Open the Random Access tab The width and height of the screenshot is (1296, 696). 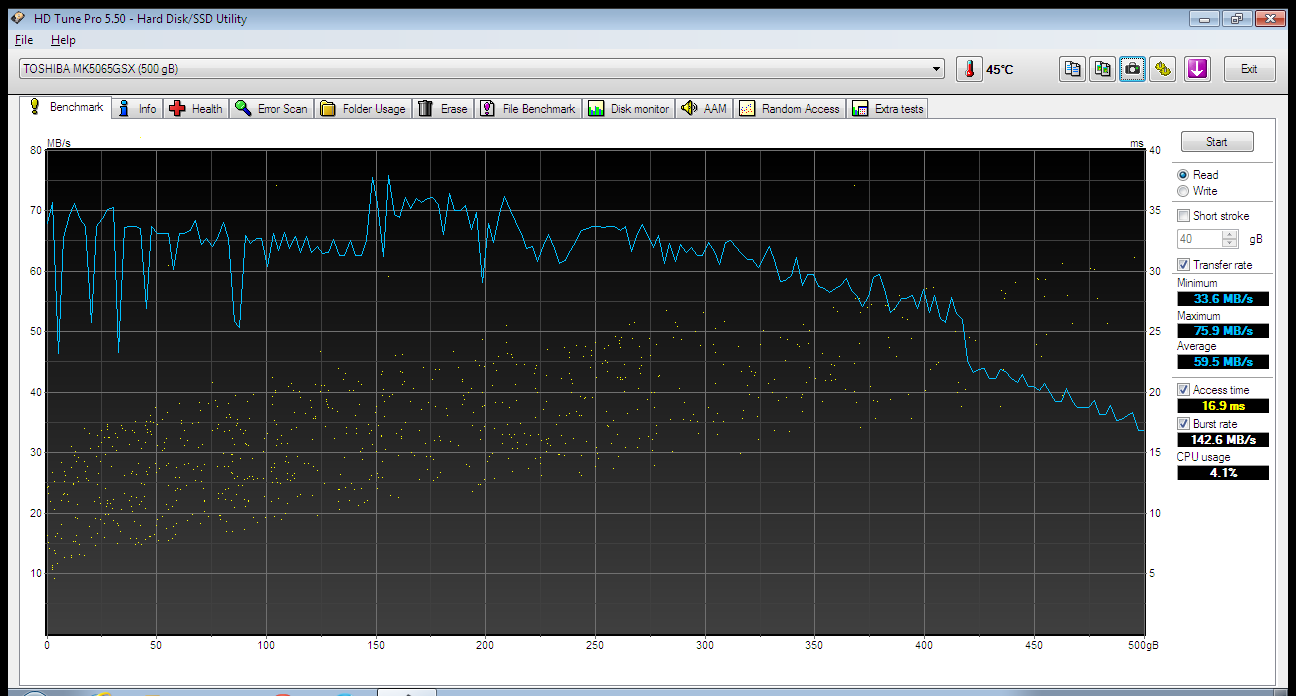coord(790,109)
